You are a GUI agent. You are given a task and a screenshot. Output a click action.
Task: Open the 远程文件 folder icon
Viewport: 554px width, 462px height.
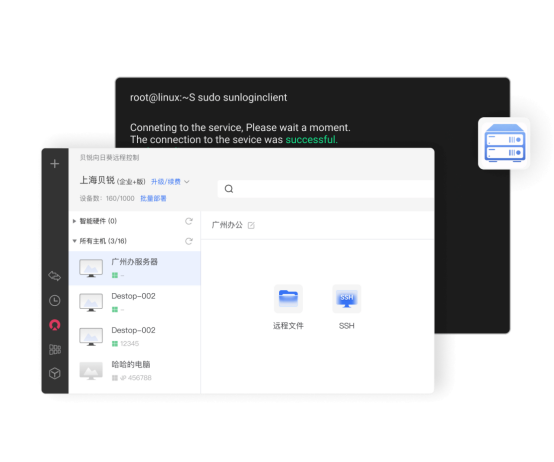(x=288, y=298)
